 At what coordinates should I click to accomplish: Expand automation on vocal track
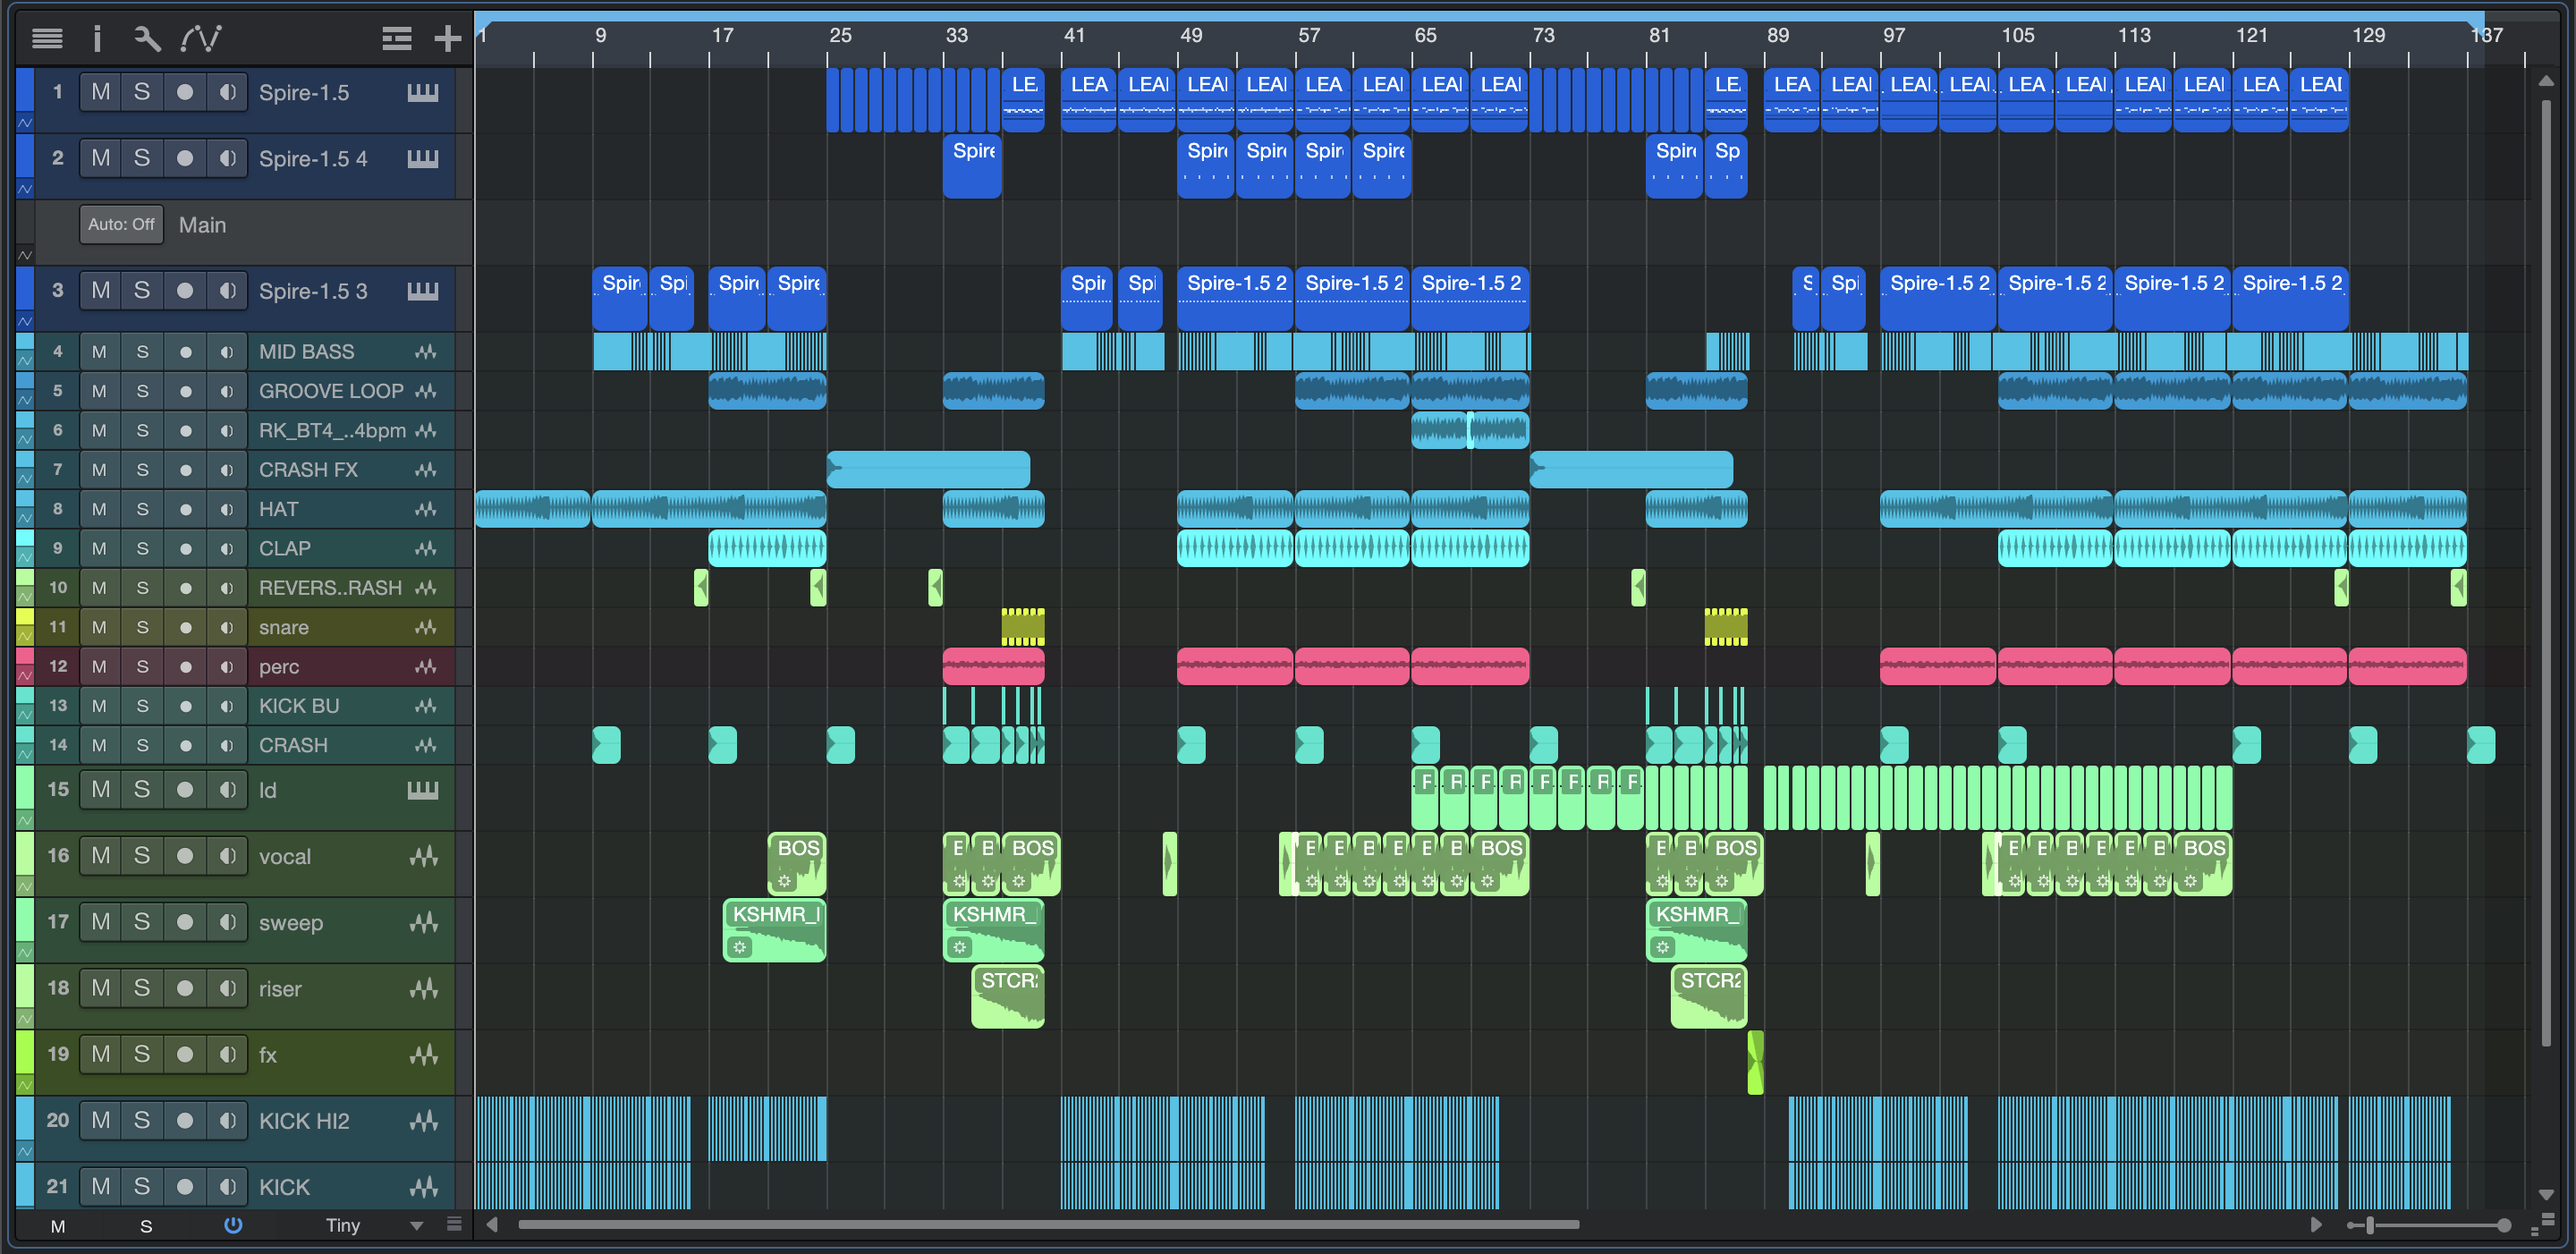[x=25, y=887]
